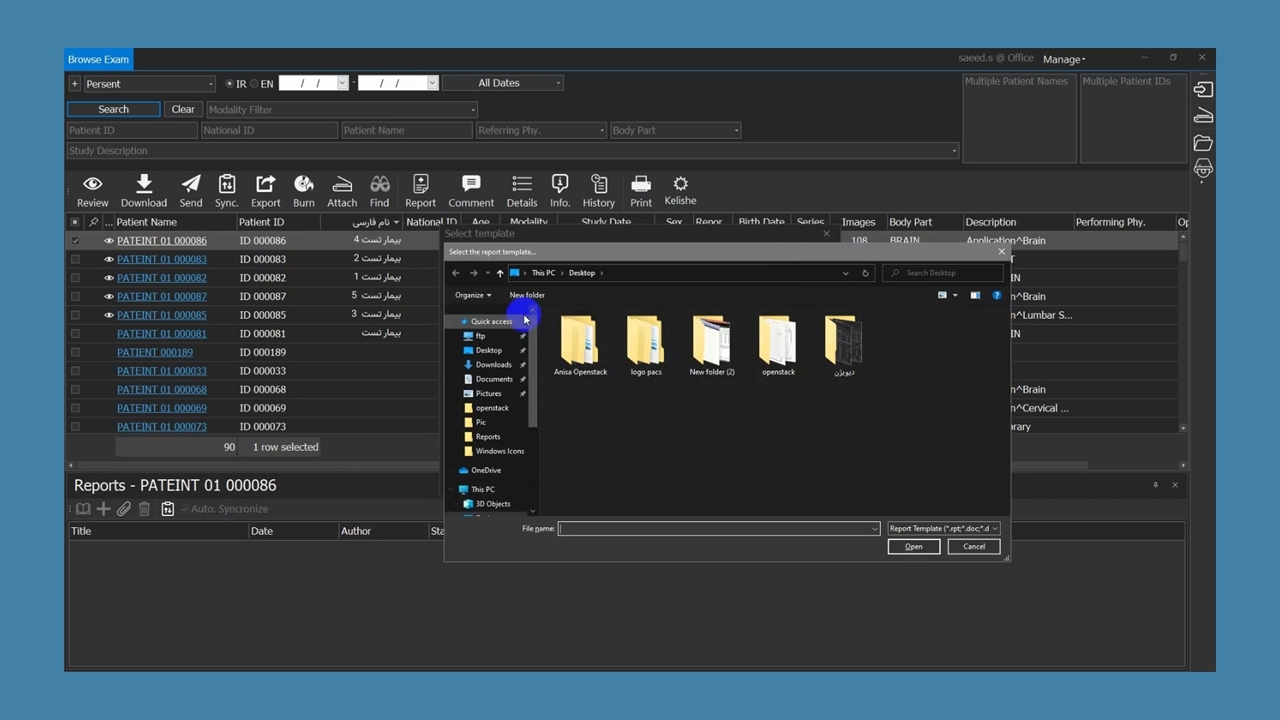Viewport: 1280px width, 720px height.
Task: Open the All Dates dropdown
Action: 503,83
